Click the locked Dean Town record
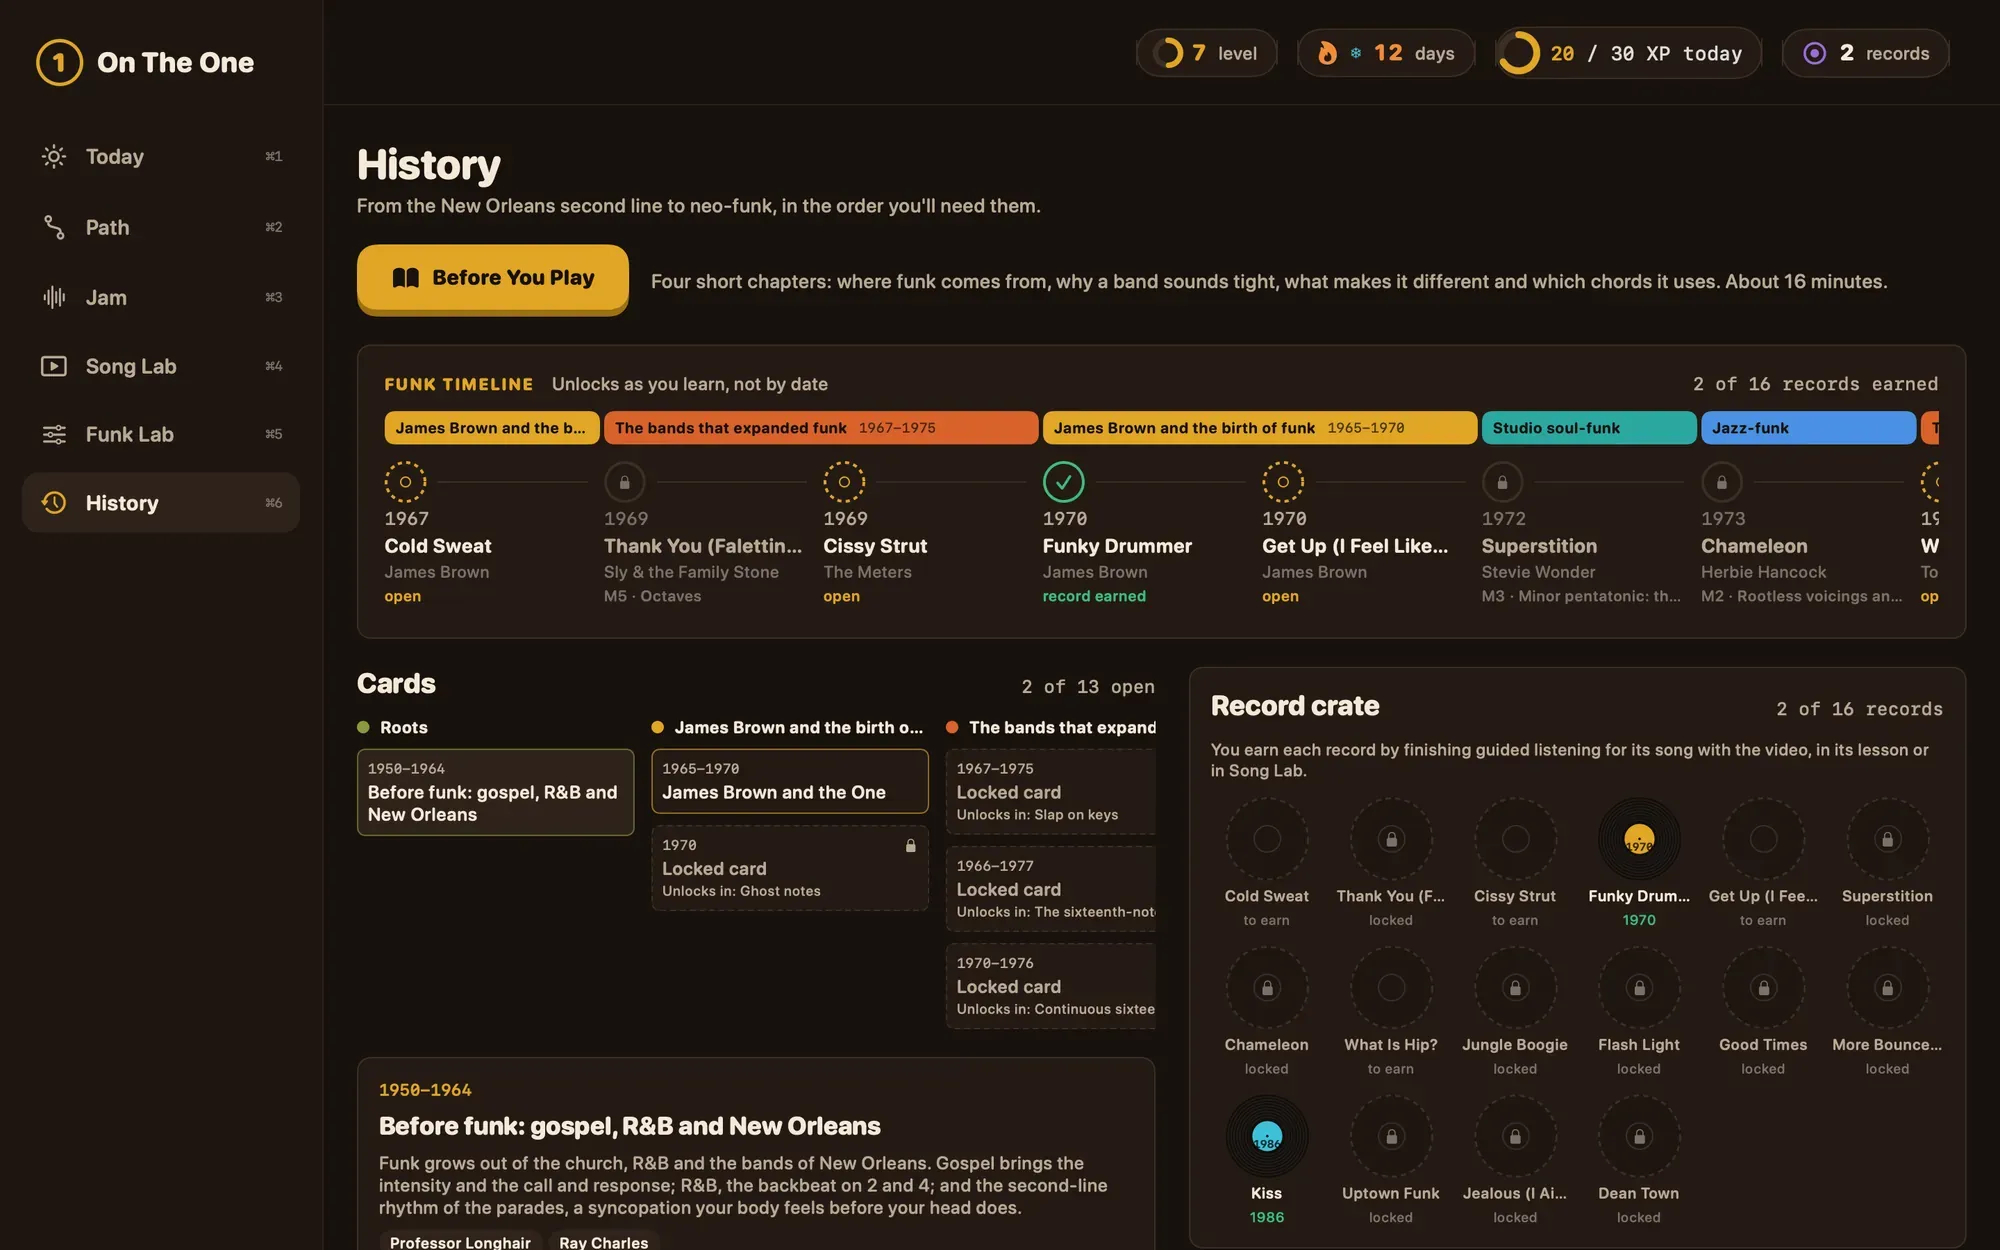The width and height of the screenshot is (2000, 1250). [1639, 1136]
